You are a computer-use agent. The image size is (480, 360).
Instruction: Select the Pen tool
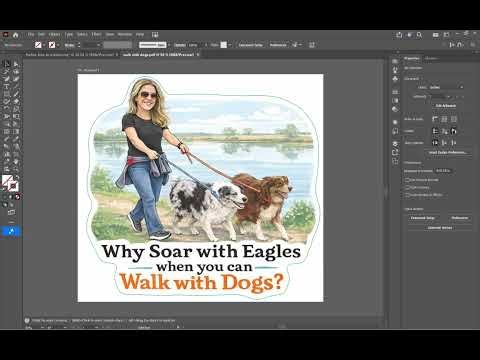pyautogui.click(x=6, y=79)
